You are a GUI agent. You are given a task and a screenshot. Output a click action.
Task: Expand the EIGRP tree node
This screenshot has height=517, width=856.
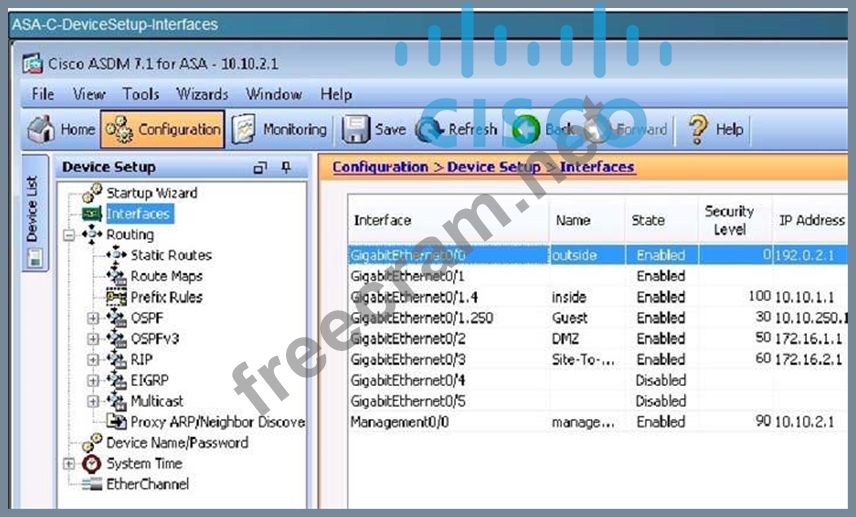(x=93, y=380)
